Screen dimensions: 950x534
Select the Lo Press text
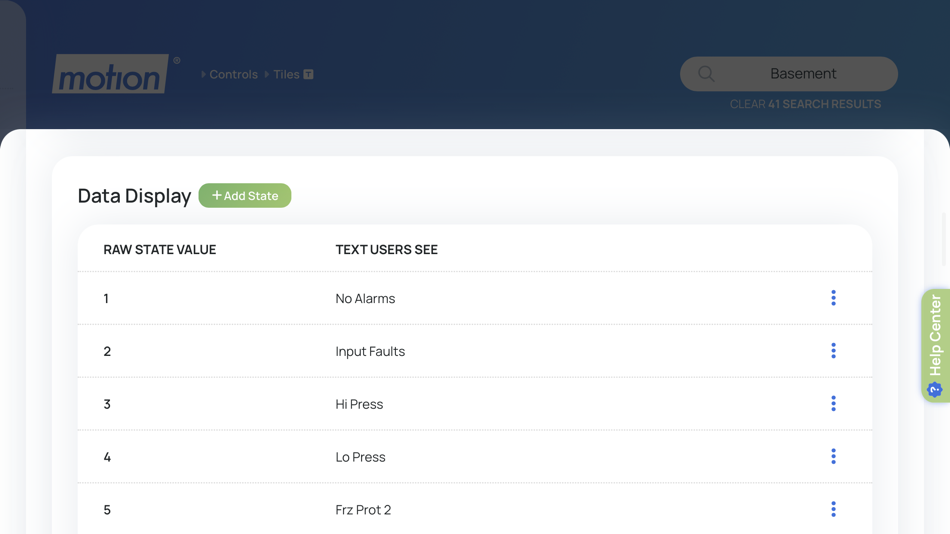click(360, 457)
